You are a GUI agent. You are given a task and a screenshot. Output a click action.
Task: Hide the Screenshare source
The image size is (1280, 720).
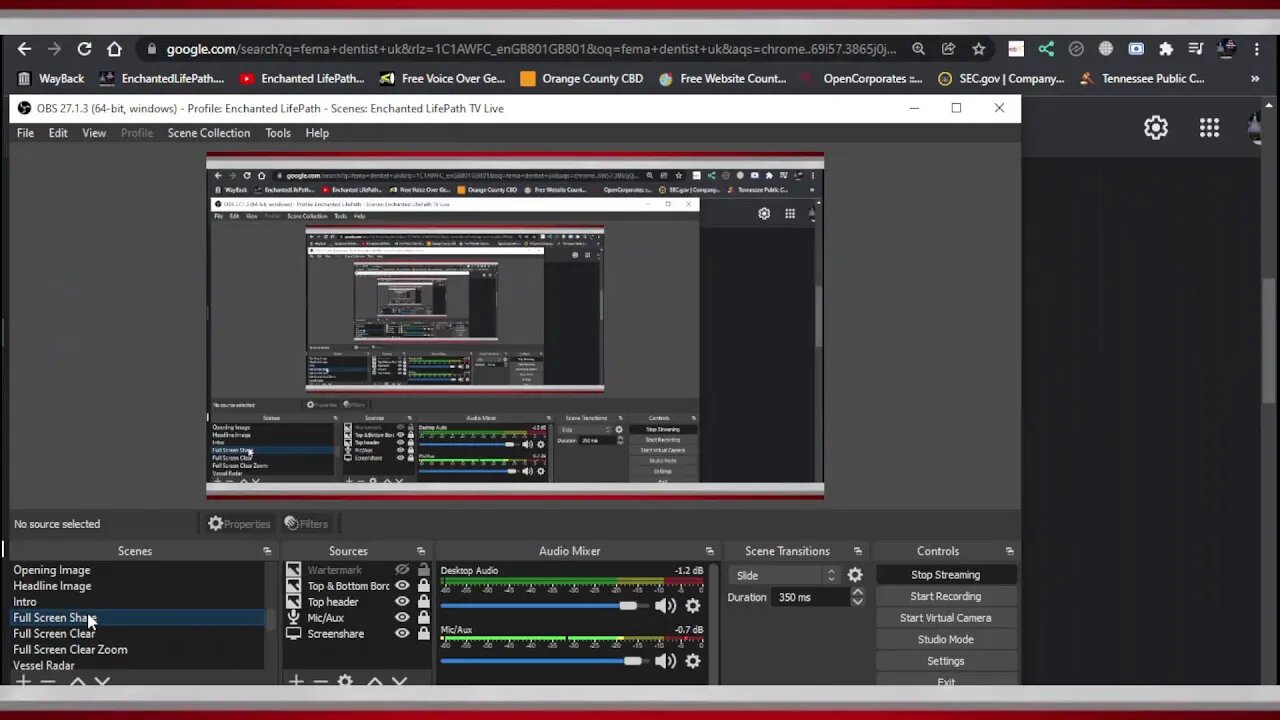402,634
